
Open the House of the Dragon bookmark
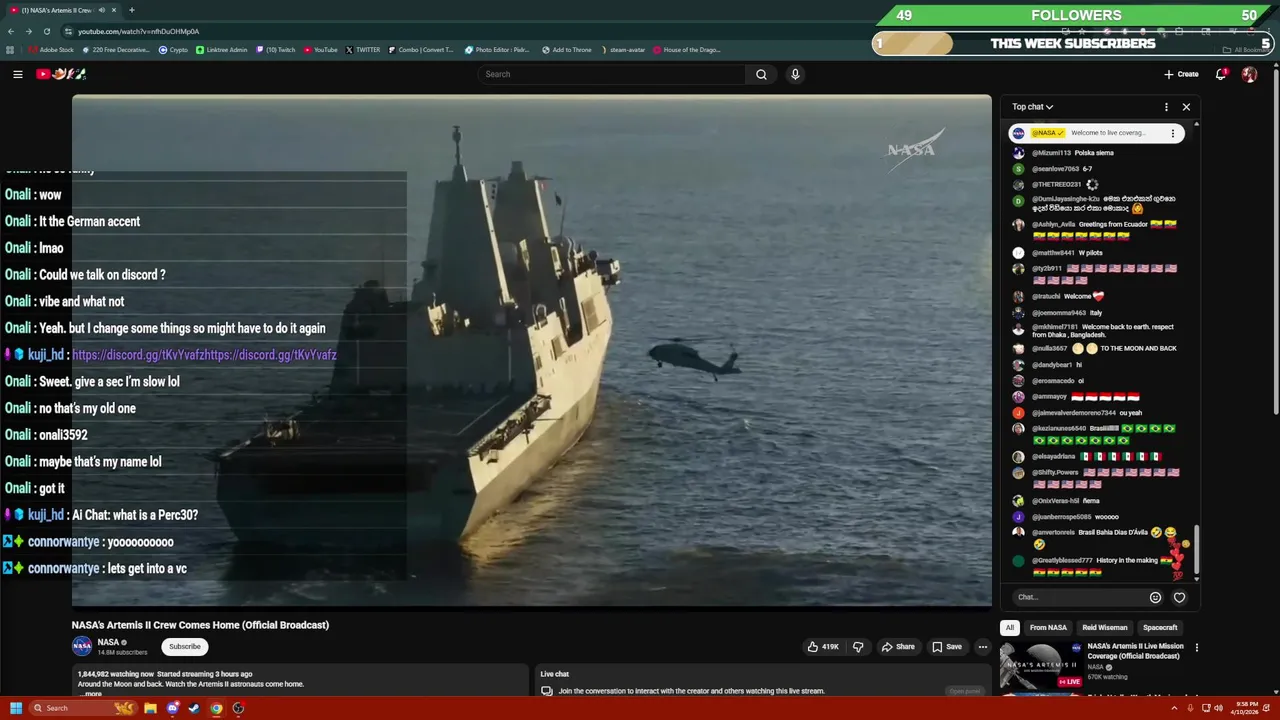(x=686, y=50)
